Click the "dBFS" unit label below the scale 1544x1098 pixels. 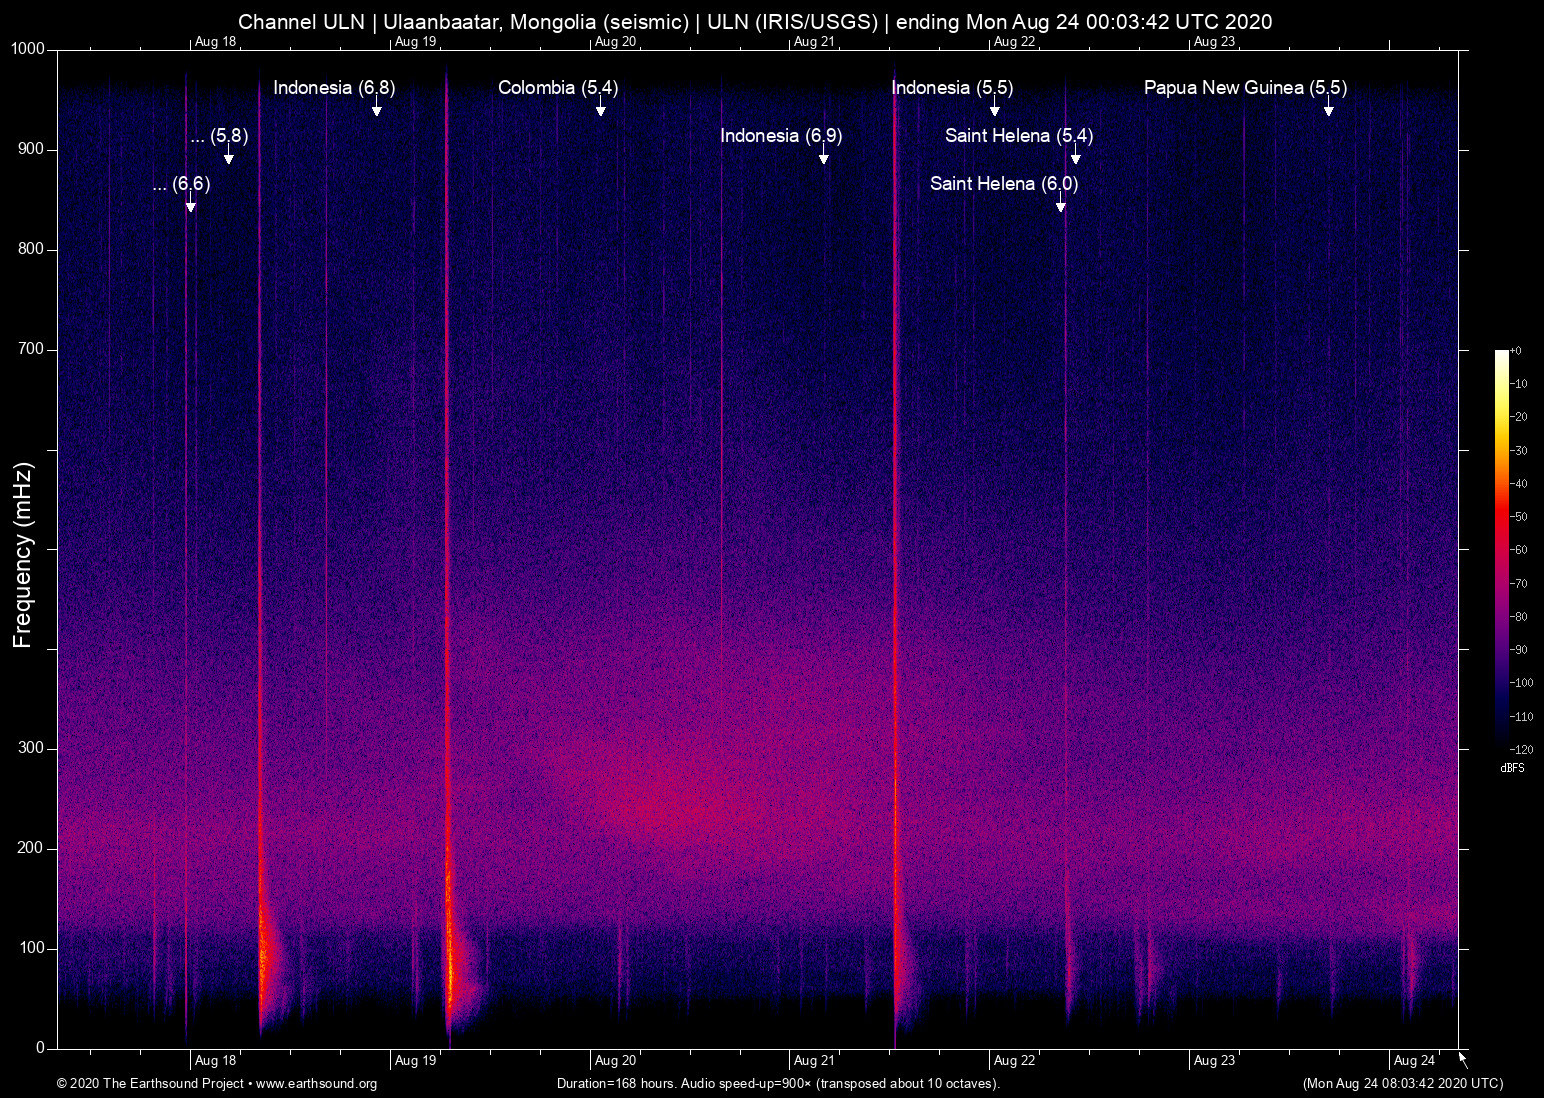click(x=1513, y=768)
